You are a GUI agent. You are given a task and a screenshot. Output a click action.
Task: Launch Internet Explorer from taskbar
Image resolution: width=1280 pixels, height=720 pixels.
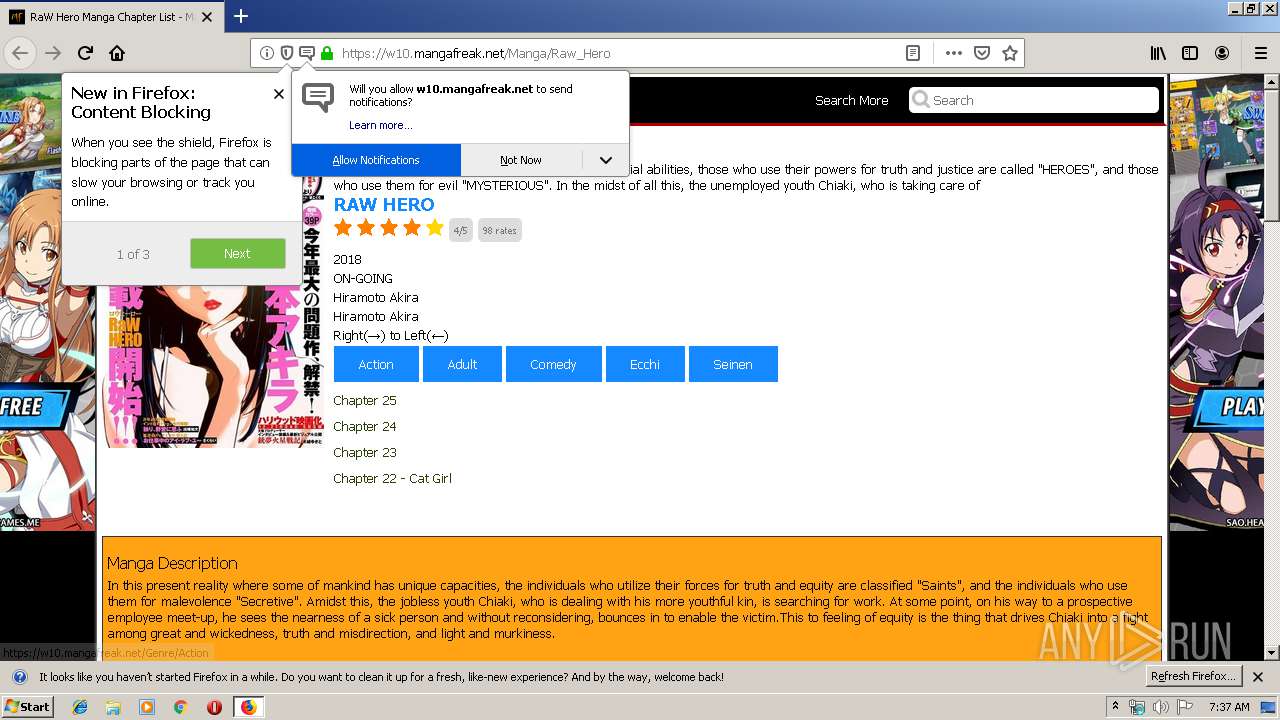point(80,707)
